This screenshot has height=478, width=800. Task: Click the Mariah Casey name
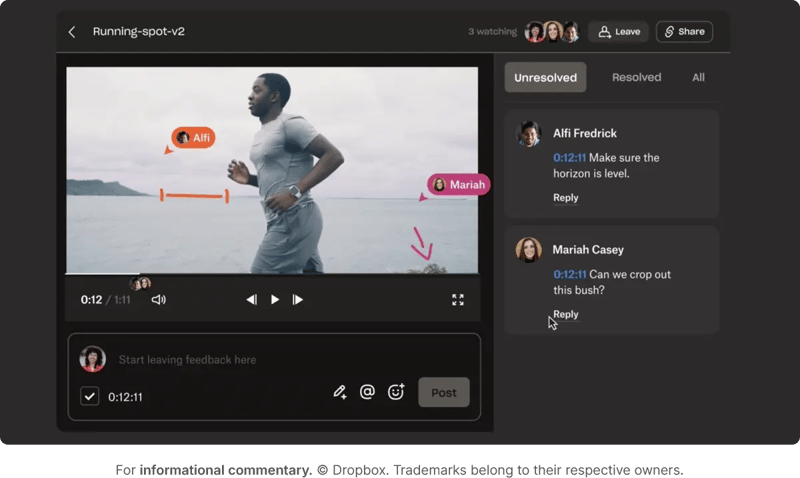click(x=588, y=250)
